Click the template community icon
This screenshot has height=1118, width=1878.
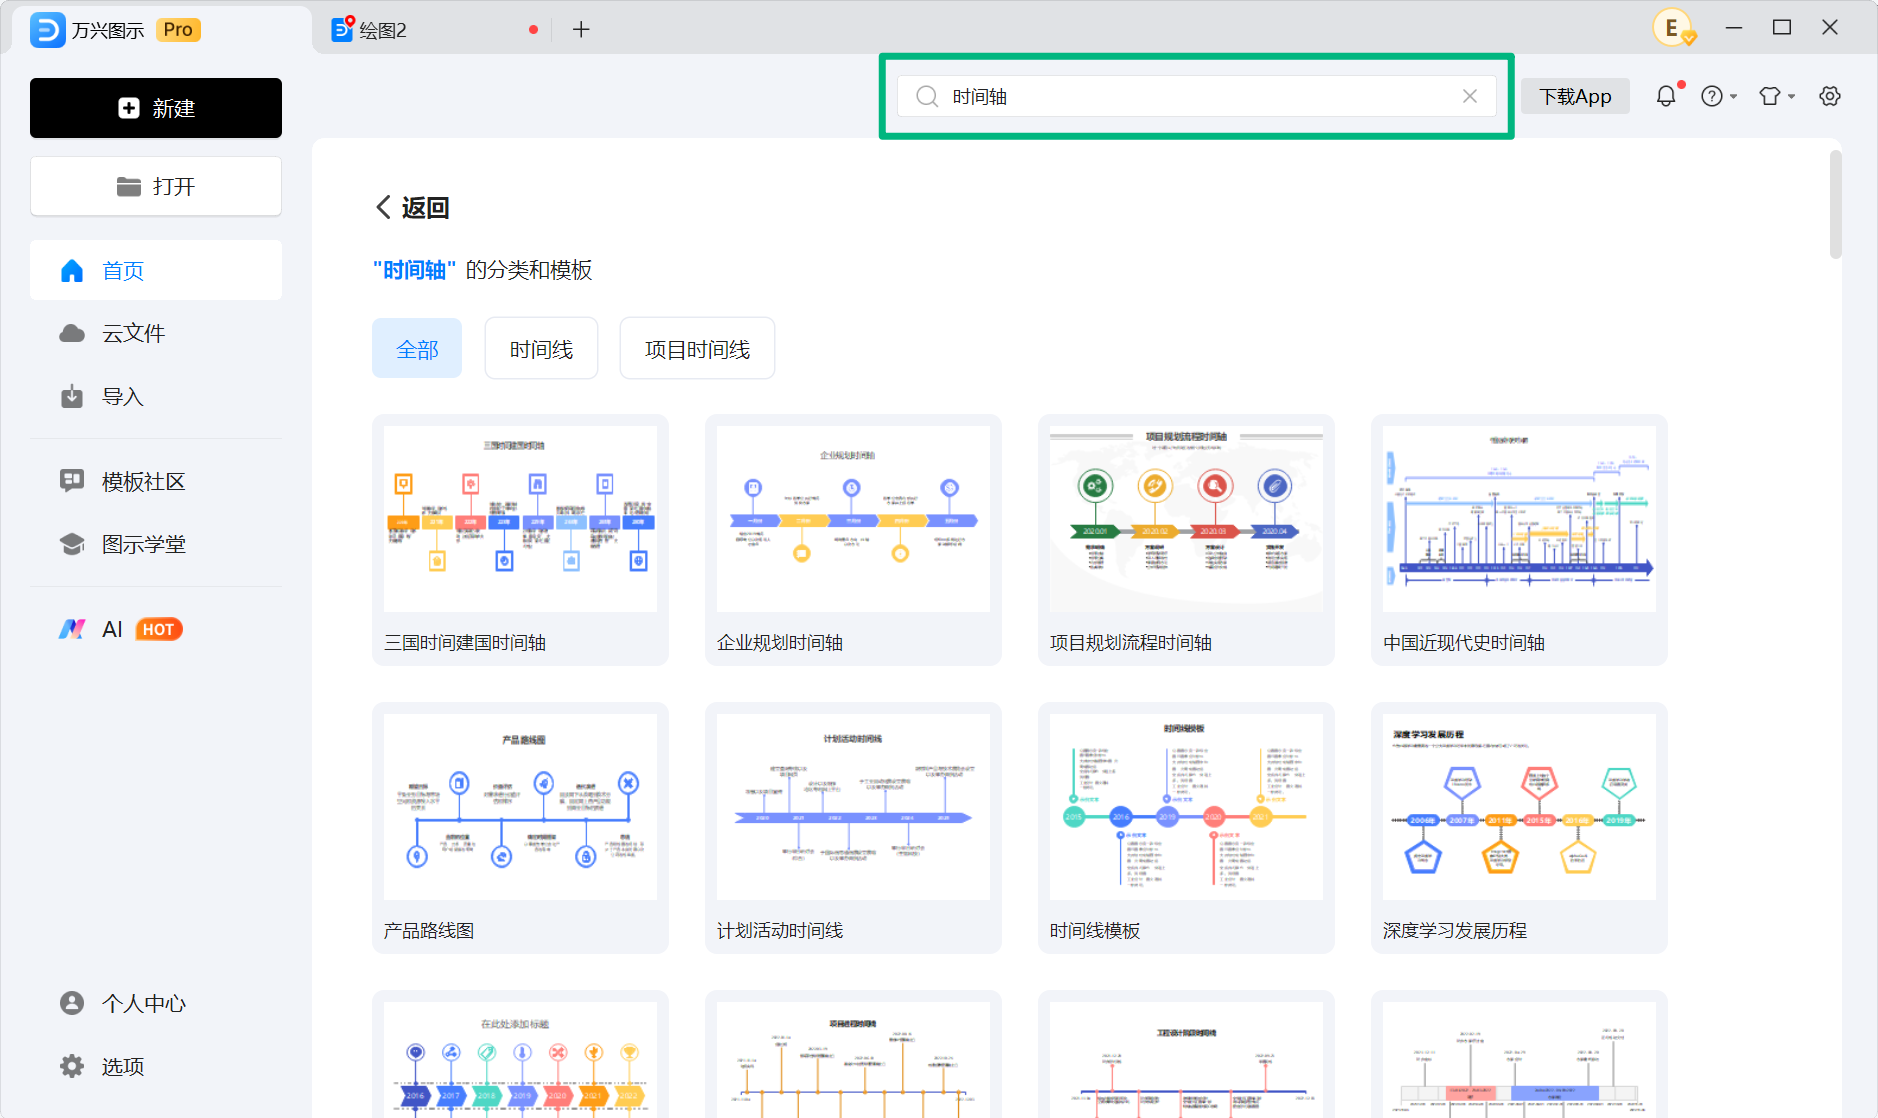click(72, 481)
